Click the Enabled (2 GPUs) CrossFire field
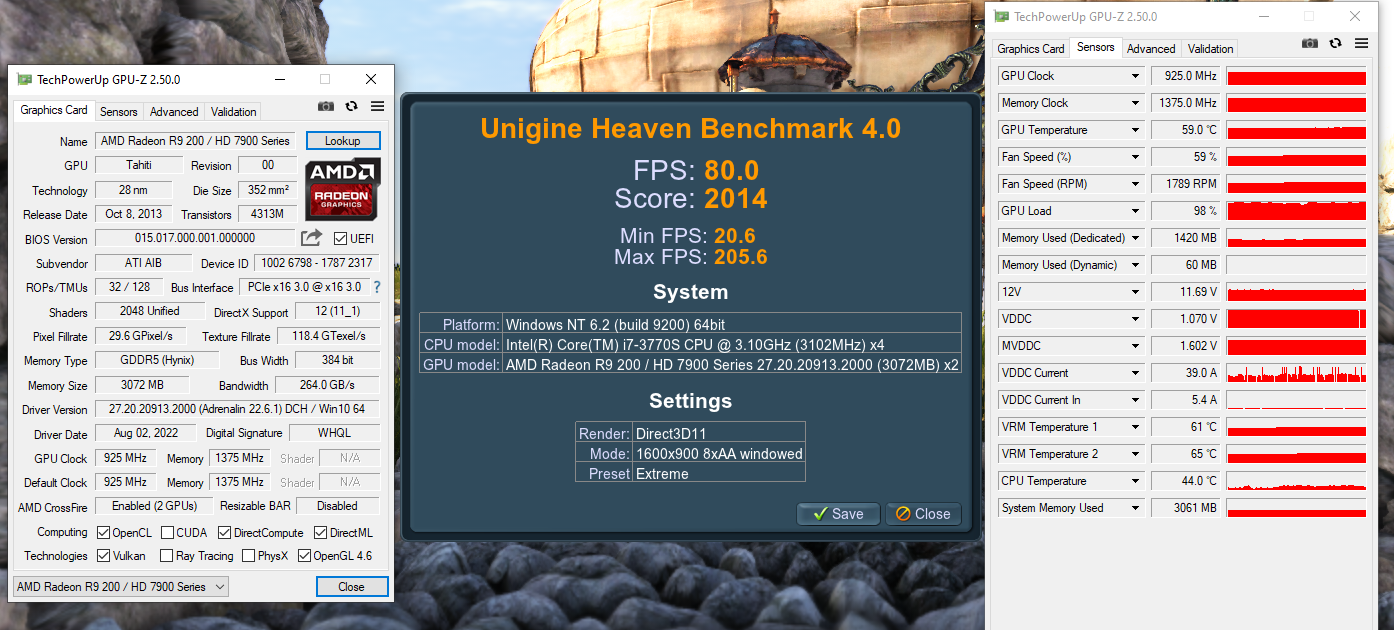 click(154, 506)
